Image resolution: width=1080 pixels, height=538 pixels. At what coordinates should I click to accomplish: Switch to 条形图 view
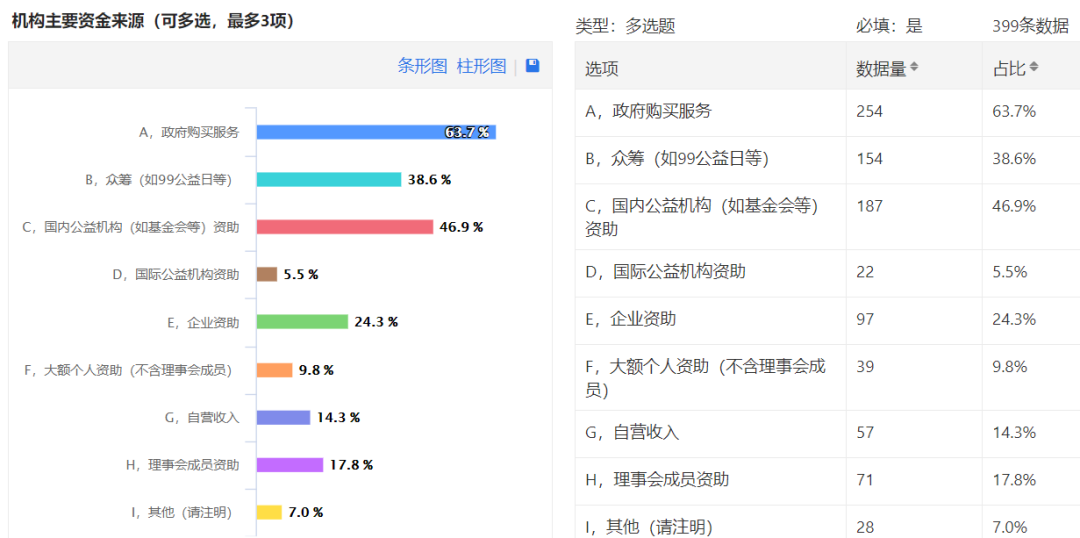click(x=422, y=66)
